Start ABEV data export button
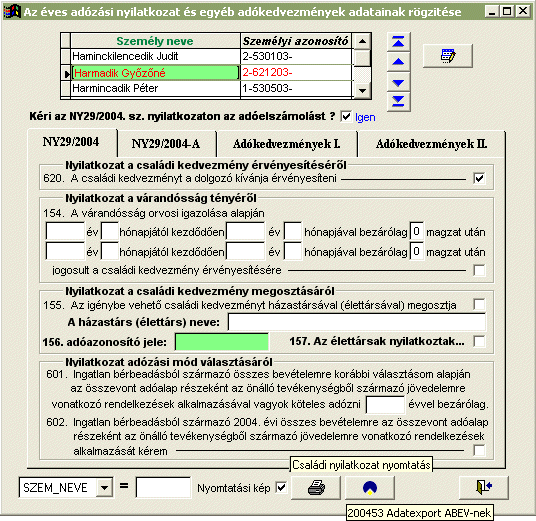 [370, 488]
